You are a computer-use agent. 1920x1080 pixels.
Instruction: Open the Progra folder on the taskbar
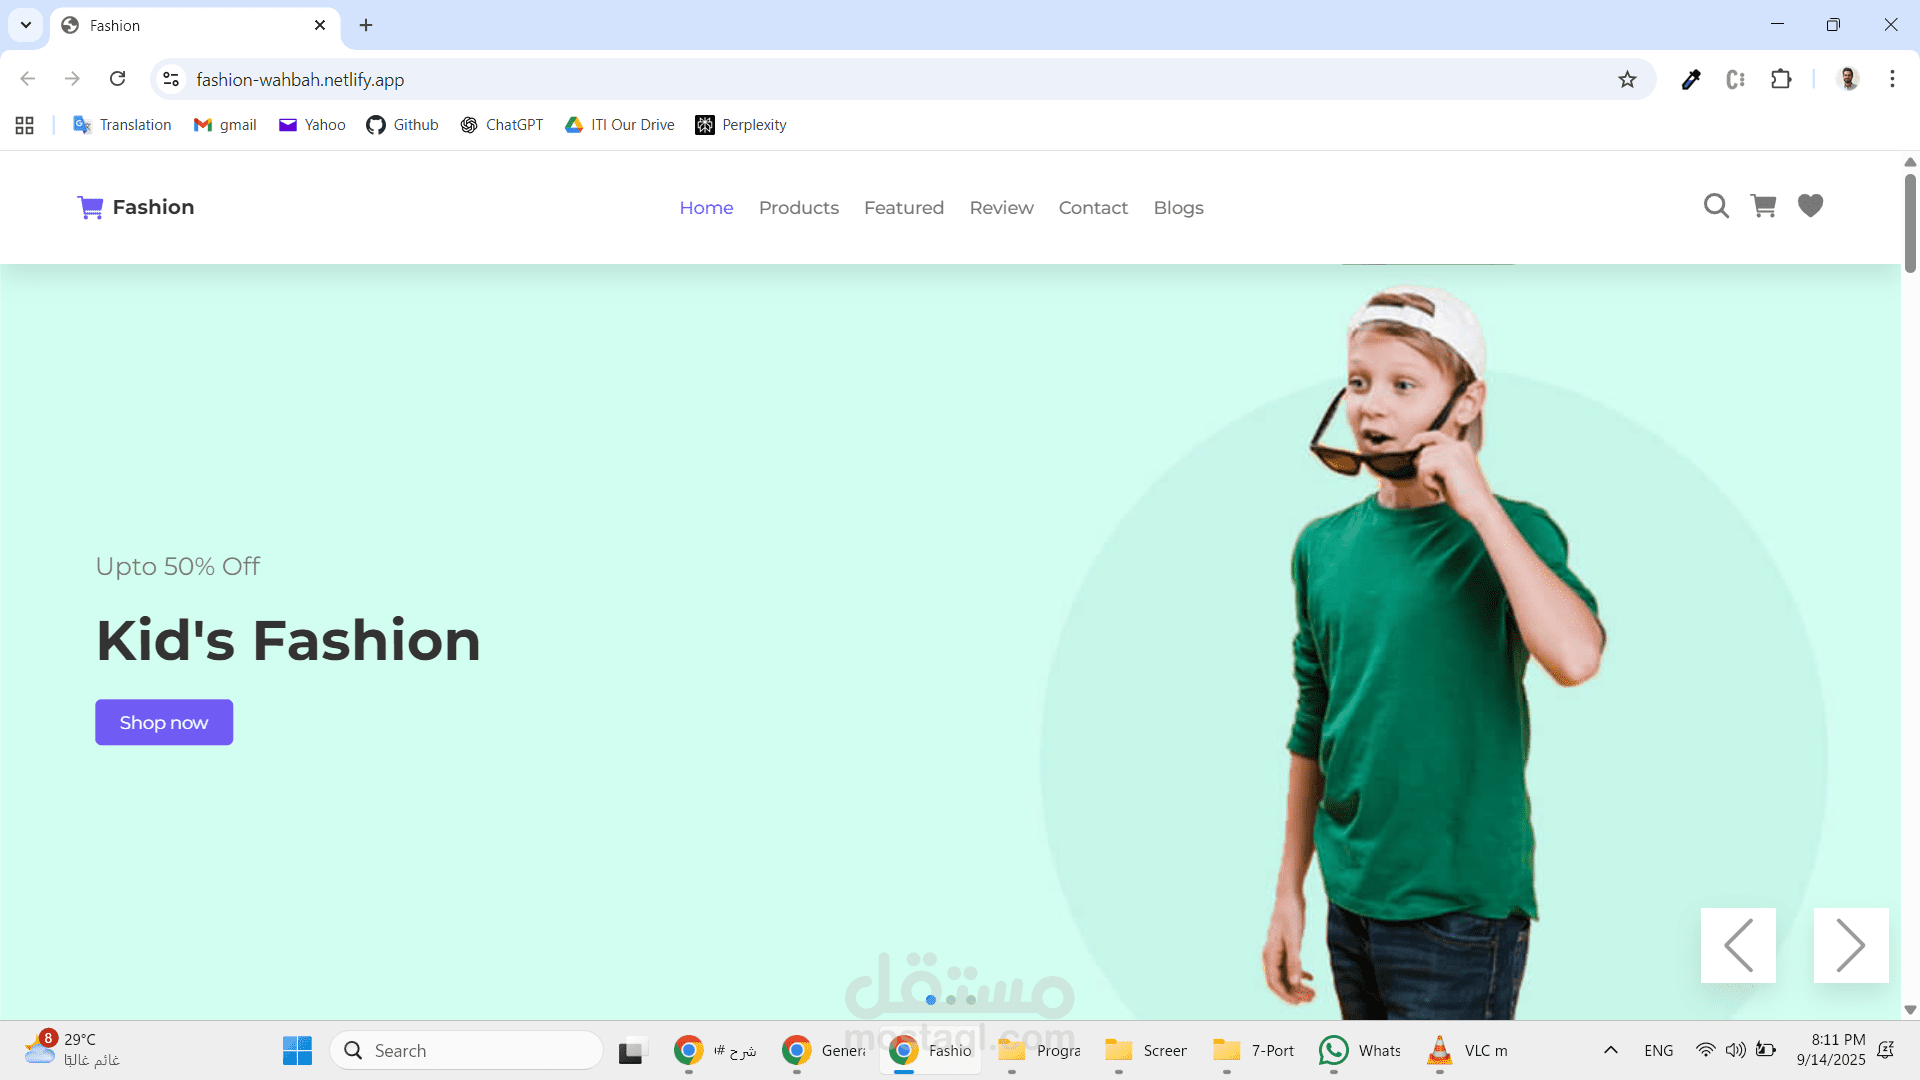point(1040,1050)
